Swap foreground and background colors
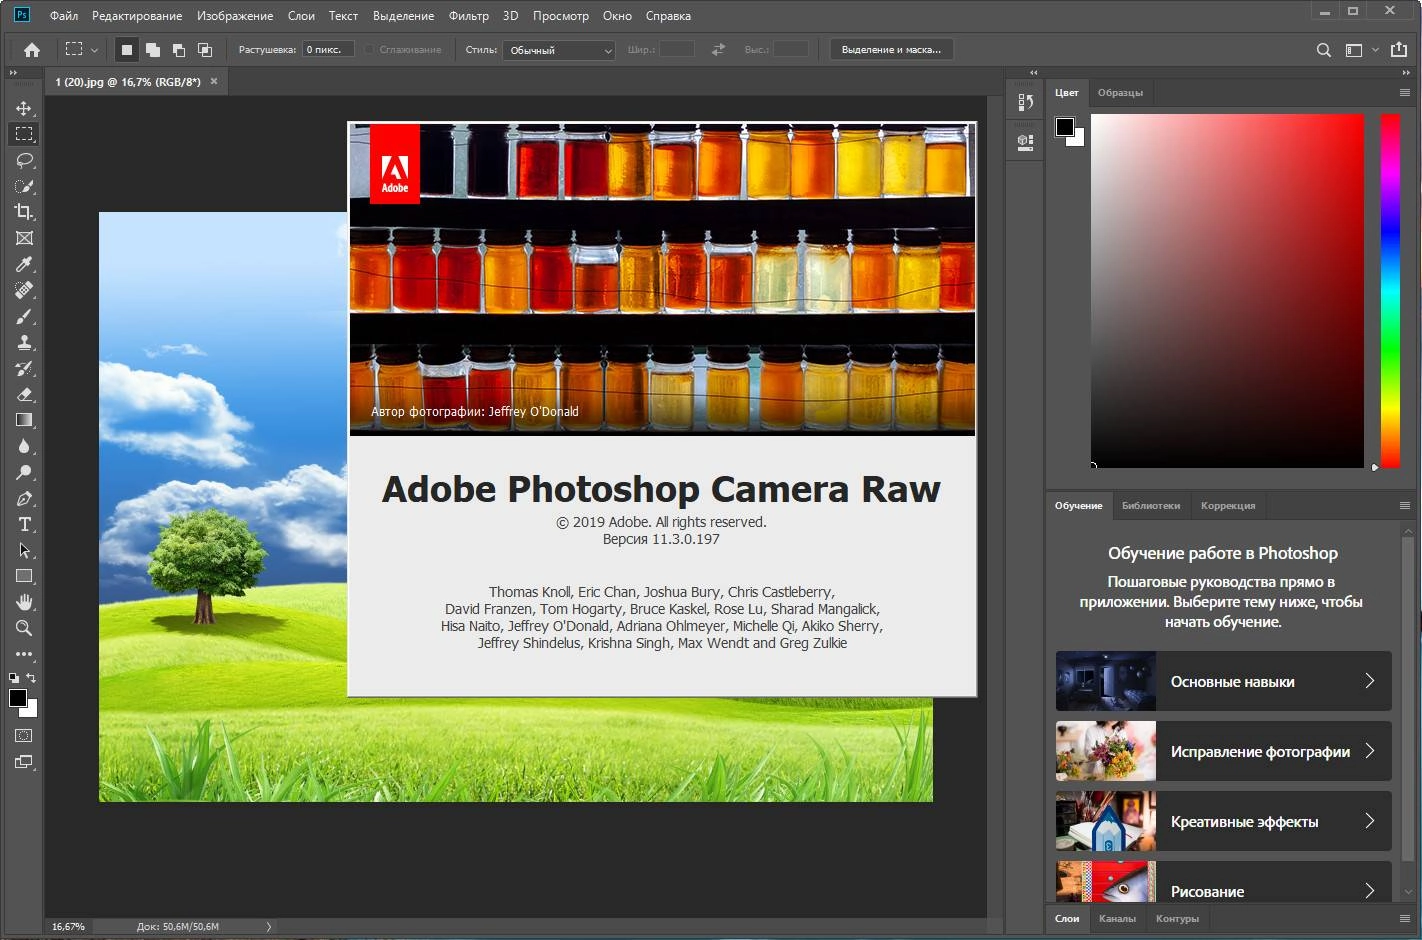 coord(31,678)
